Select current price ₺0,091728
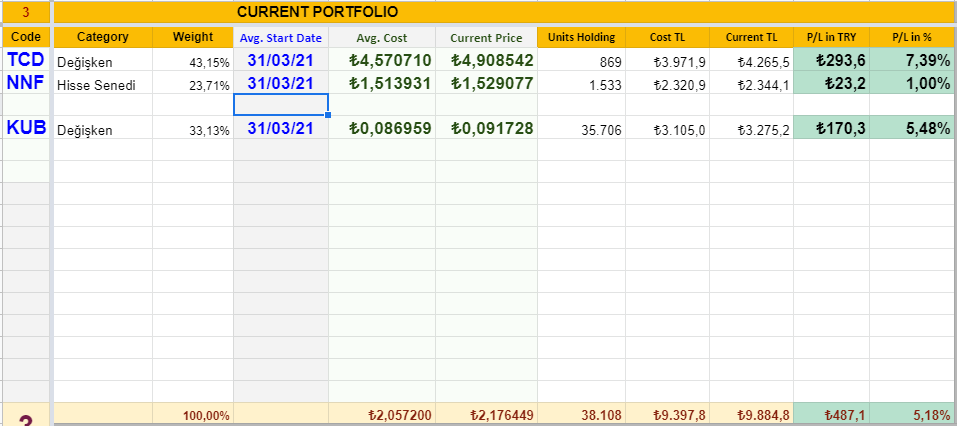This screenshot has height=426, width=957. 486,128
